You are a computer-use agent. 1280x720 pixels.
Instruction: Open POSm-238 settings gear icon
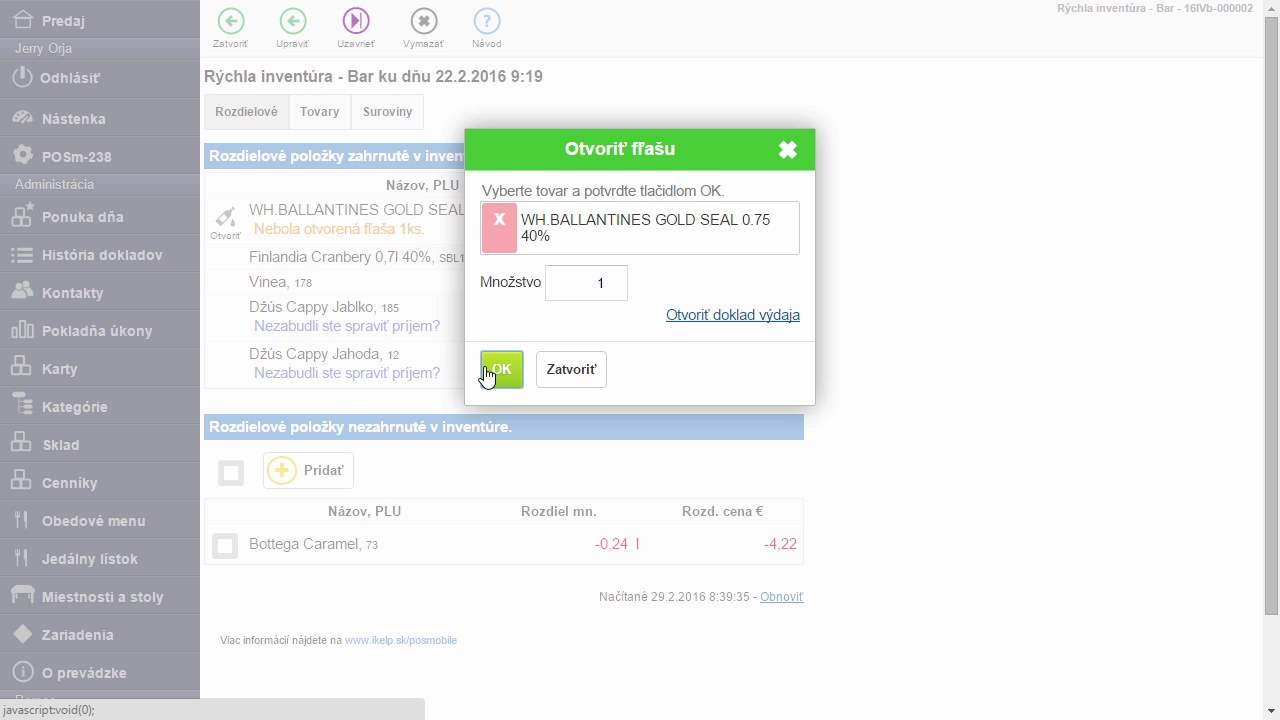(22, 156)
